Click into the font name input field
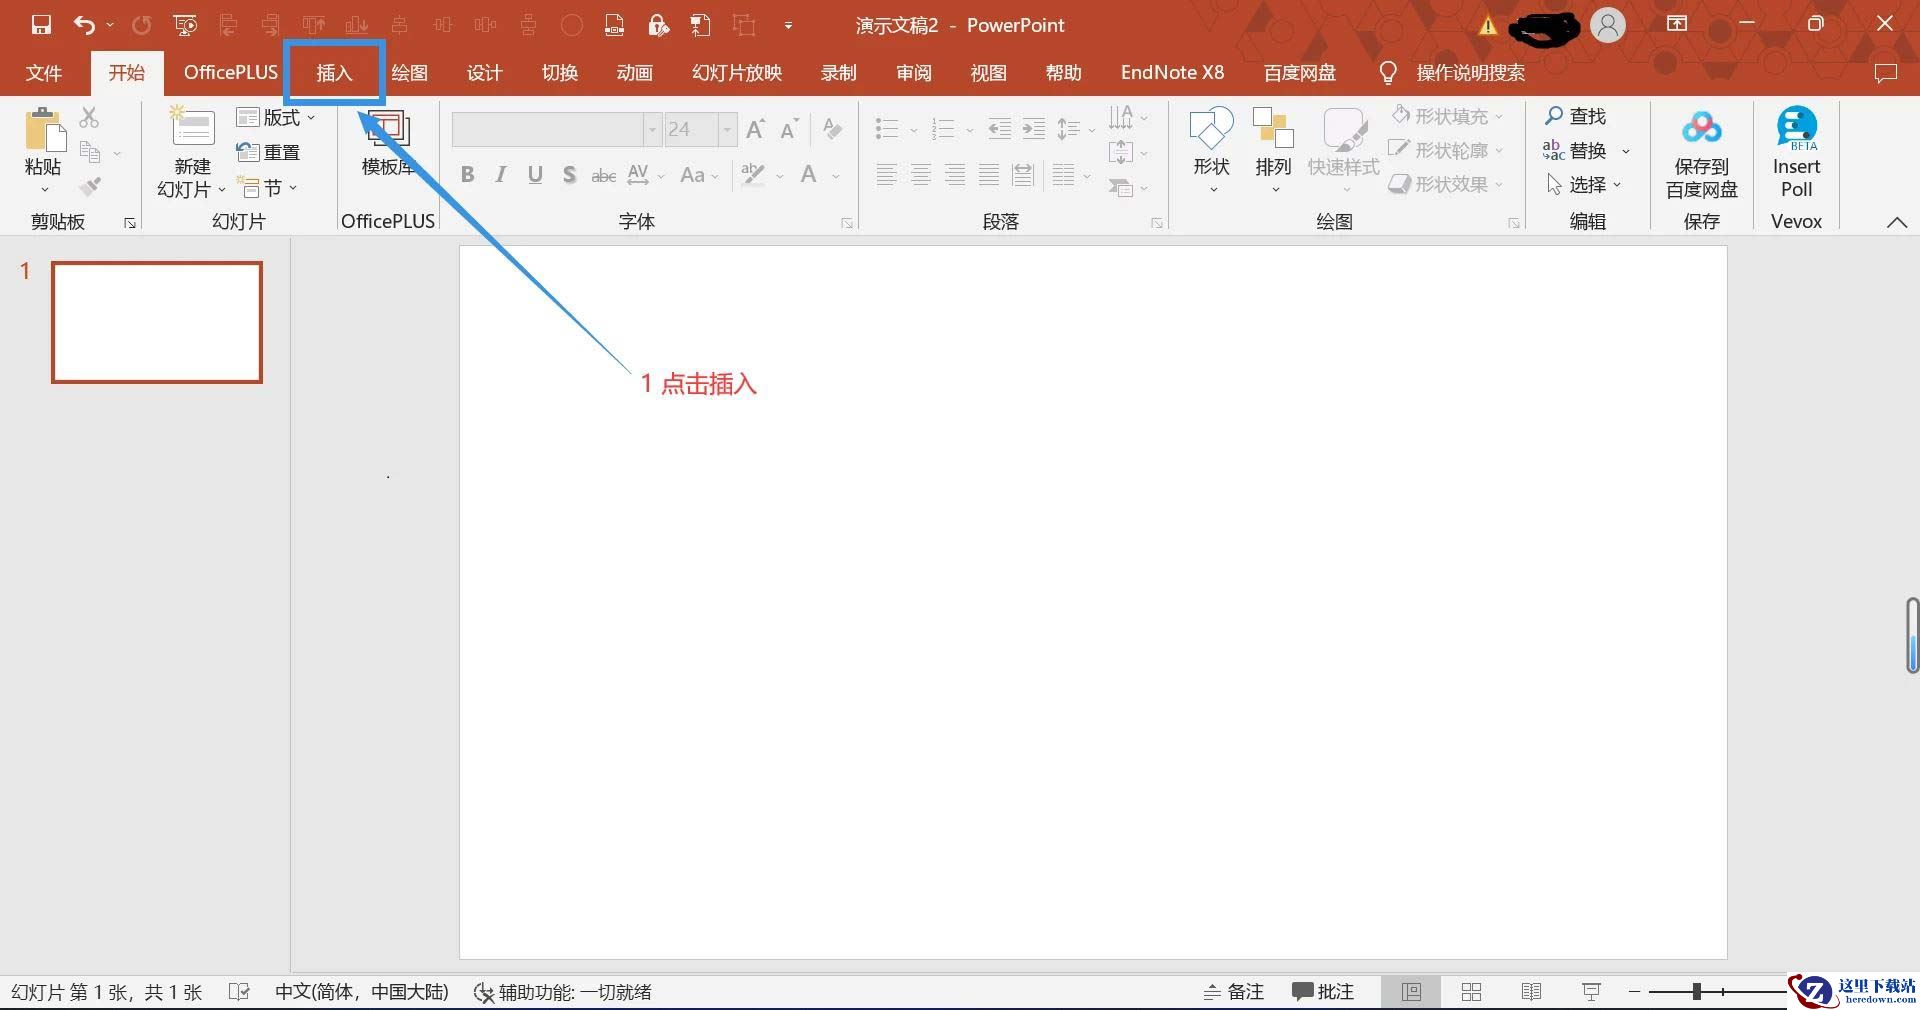Screen dimensions: 1920x1010 pos(547,129)
